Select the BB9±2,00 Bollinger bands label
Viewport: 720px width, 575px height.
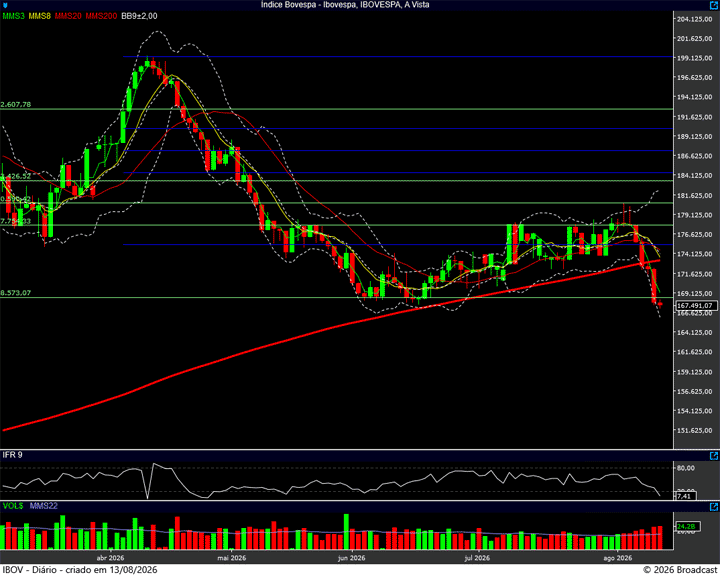click(139, 16)
